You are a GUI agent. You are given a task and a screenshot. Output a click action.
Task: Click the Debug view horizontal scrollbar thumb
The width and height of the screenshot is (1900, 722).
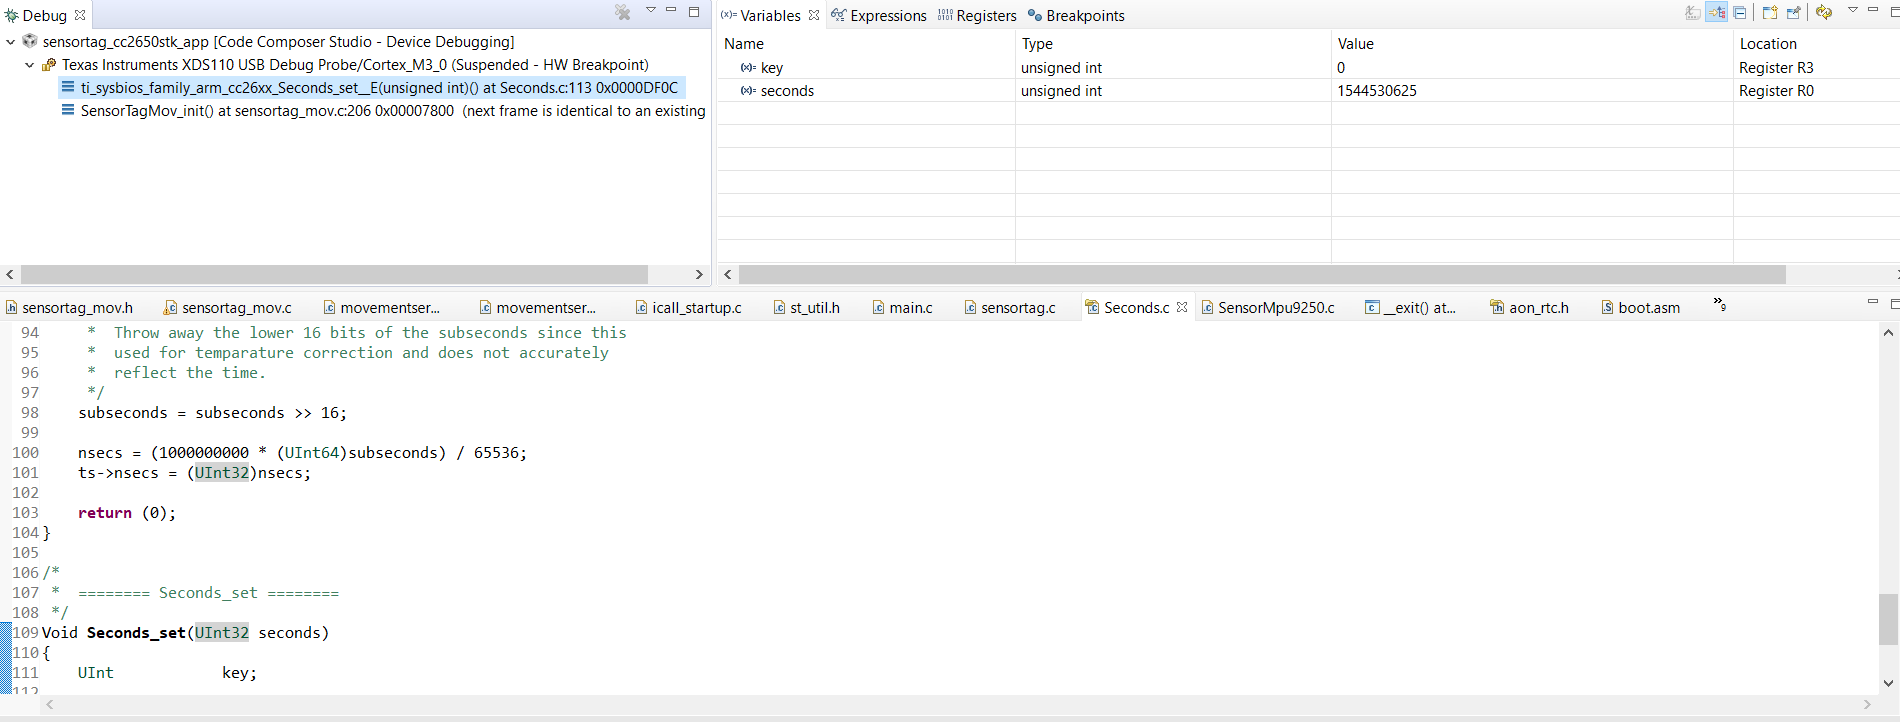tap(334, 274)
